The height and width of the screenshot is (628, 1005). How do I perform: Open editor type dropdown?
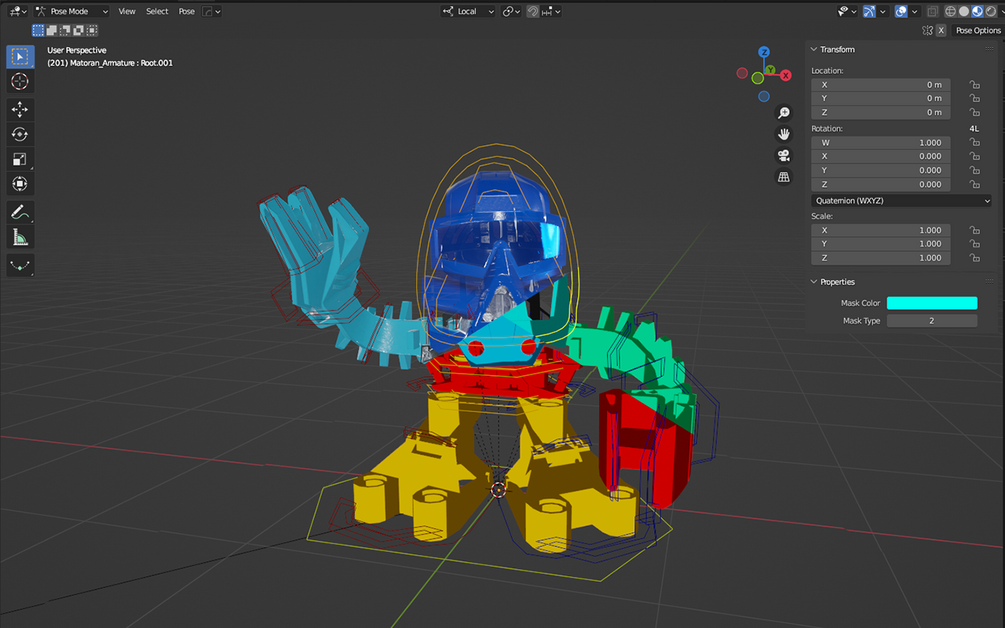[x=17, y=11]
